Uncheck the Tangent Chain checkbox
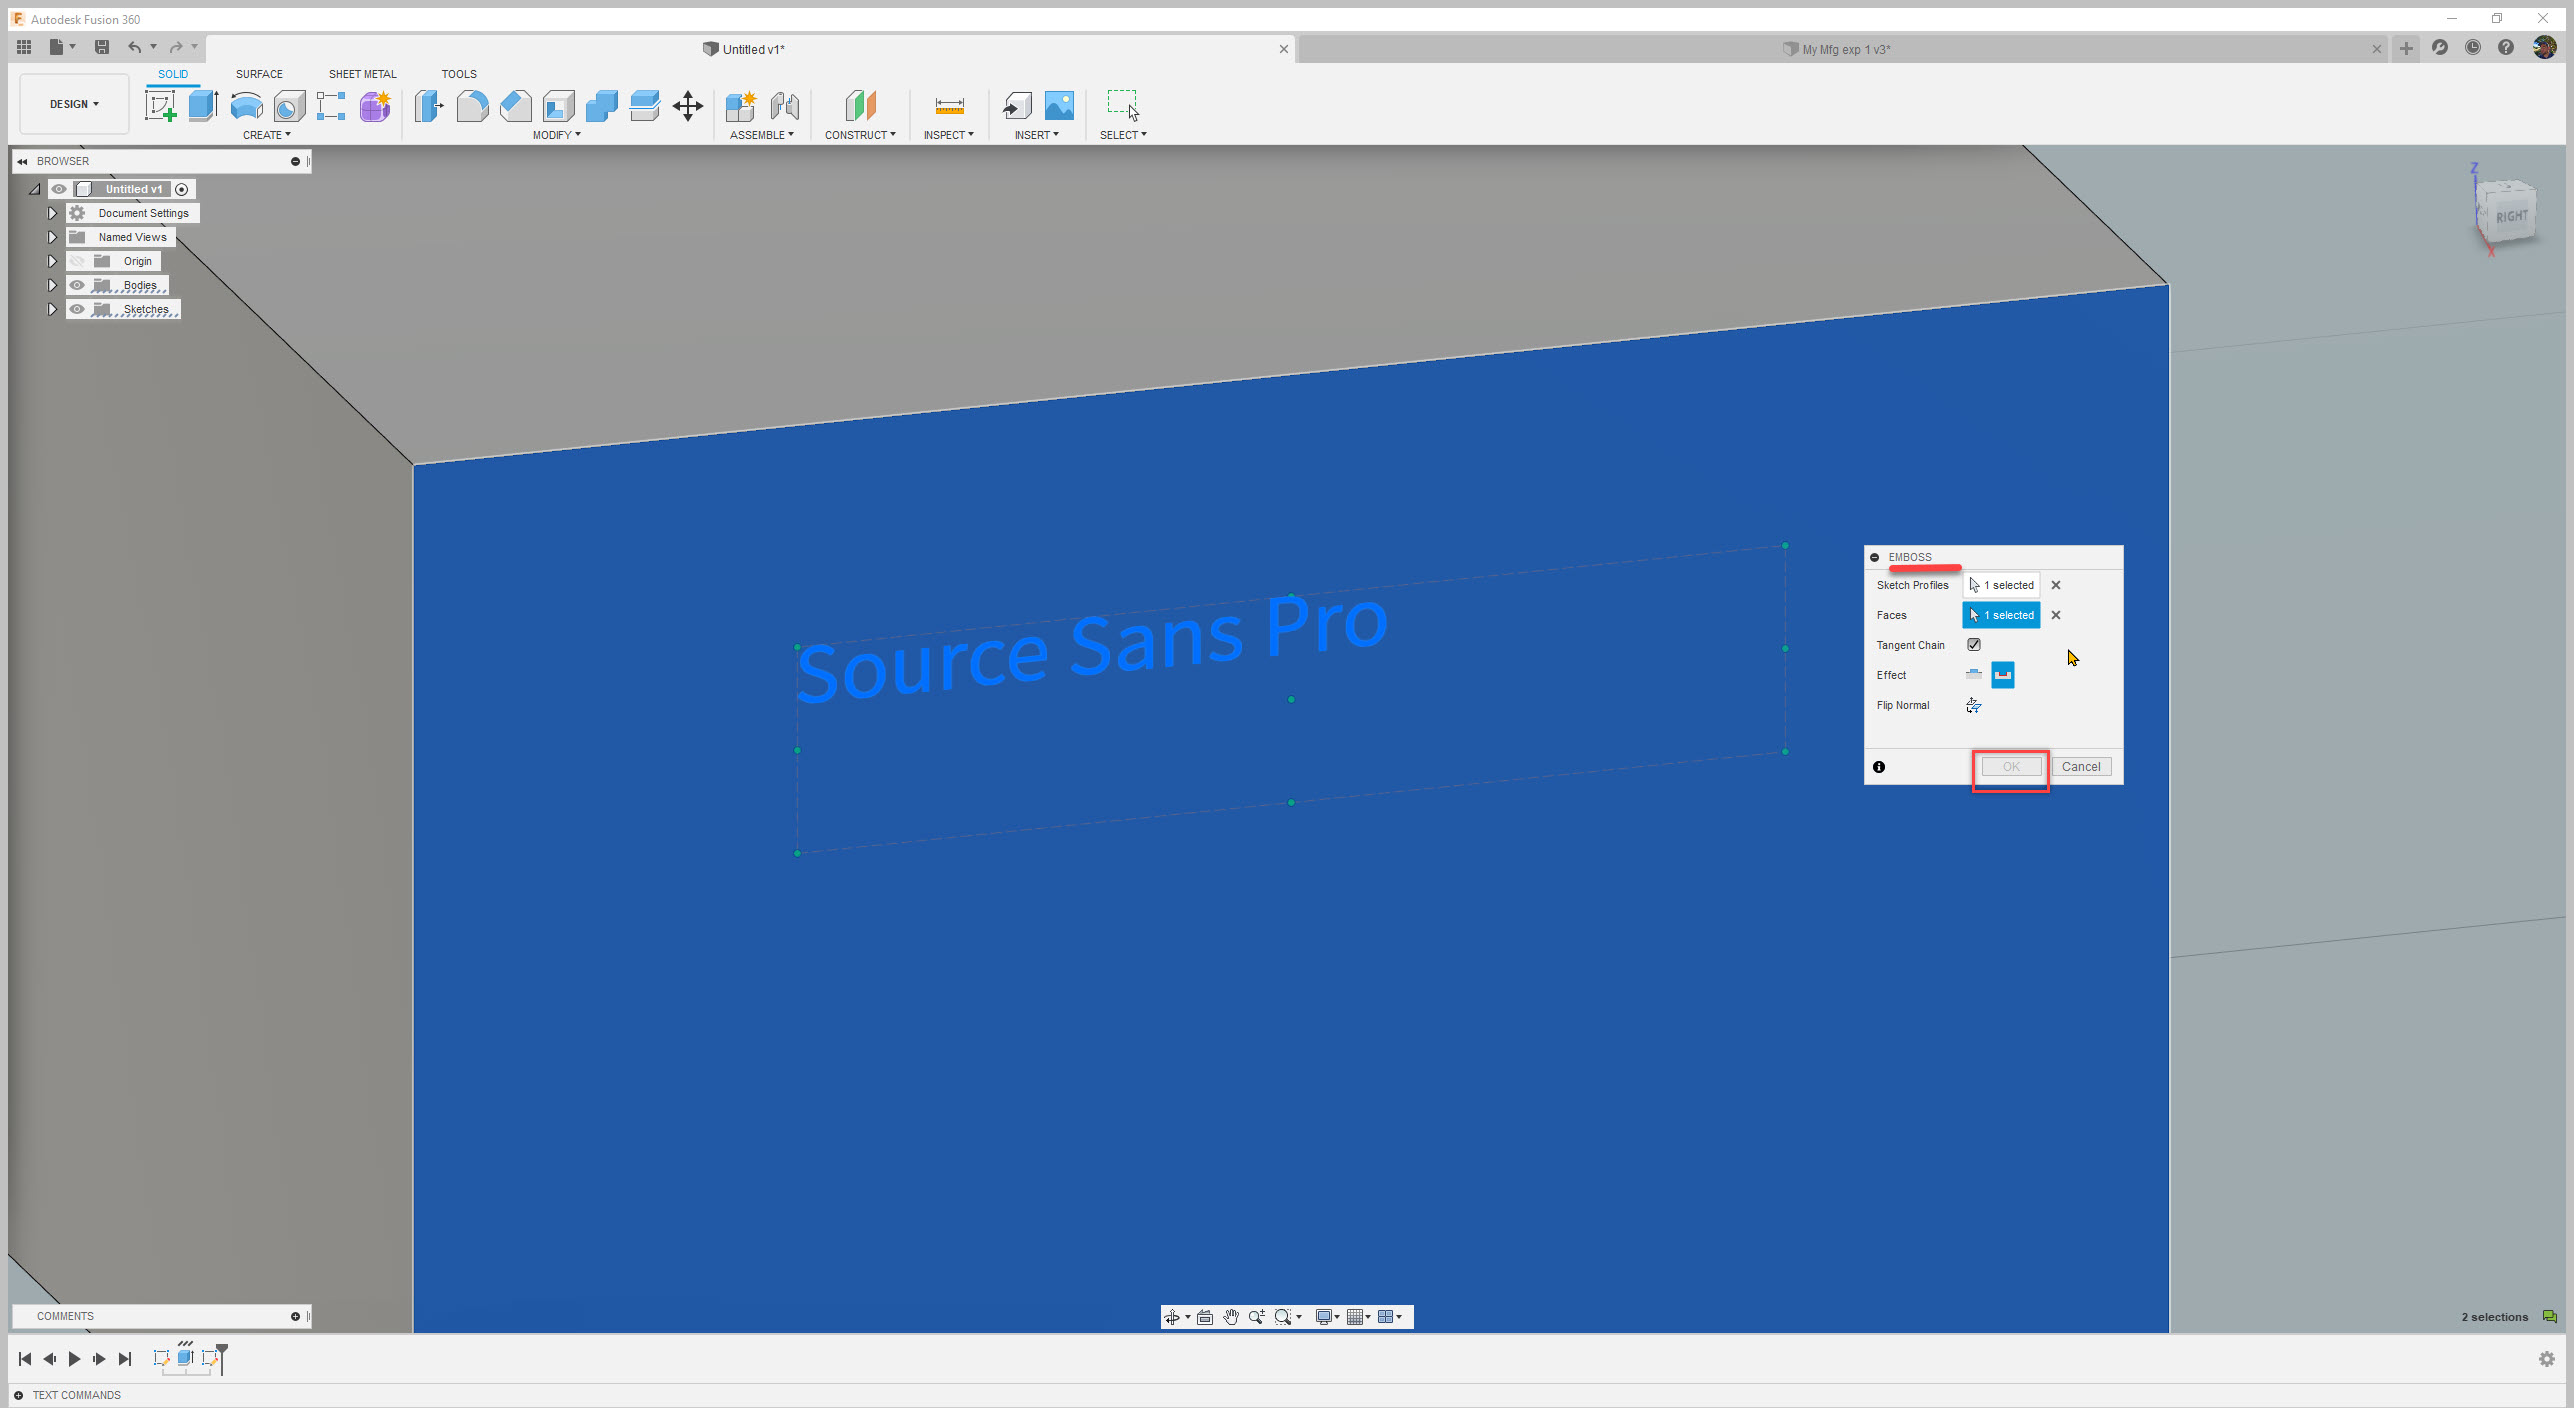The image size is (2574, 1408). [x=1974, y=645]
